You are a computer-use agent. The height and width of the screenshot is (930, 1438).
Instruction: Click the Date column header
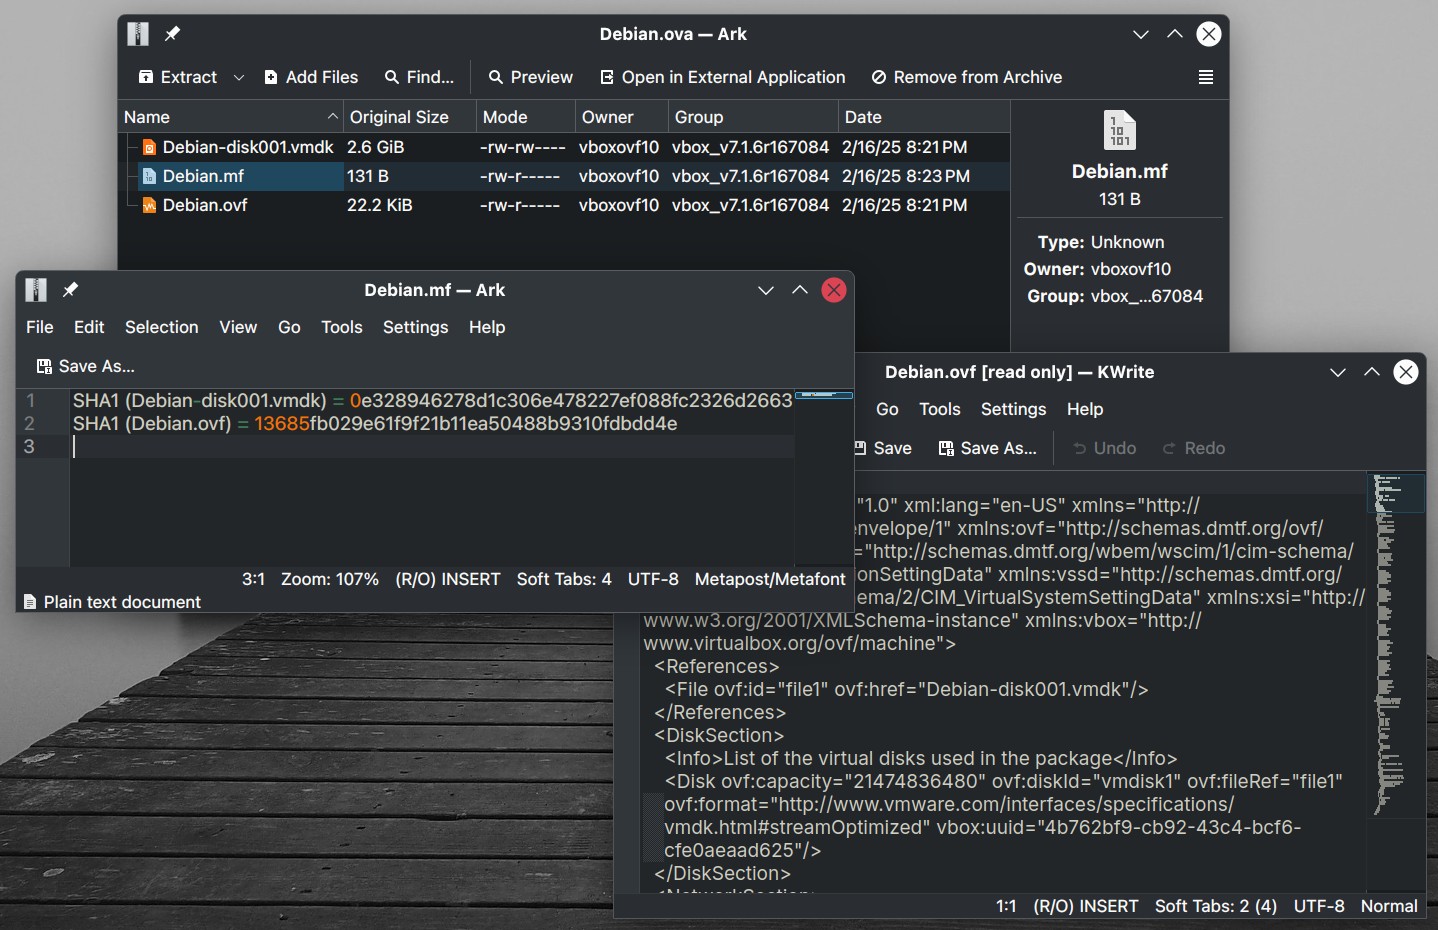tap(924, 117)
